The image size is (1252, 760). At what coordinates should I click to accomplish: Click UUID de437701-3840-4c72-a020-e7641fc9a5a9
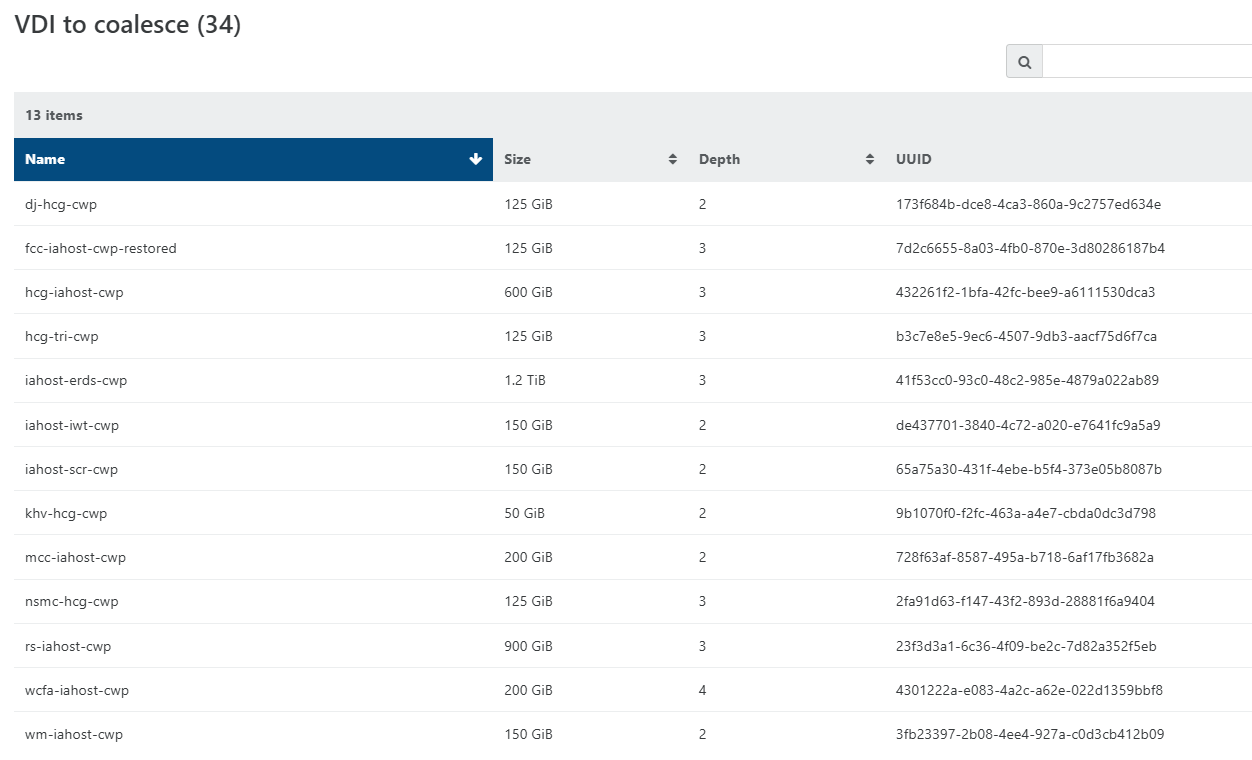coord(1028,425)
